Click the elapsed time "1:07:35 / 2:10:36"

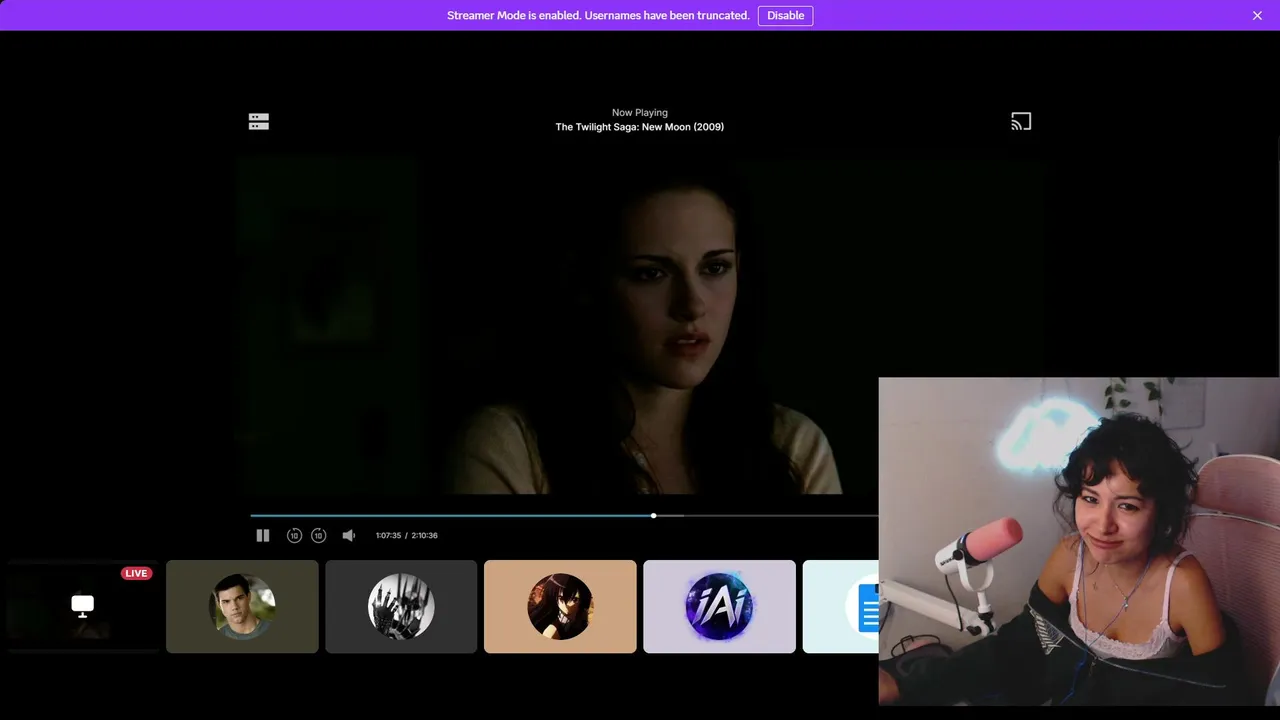(x=406, y=536)
